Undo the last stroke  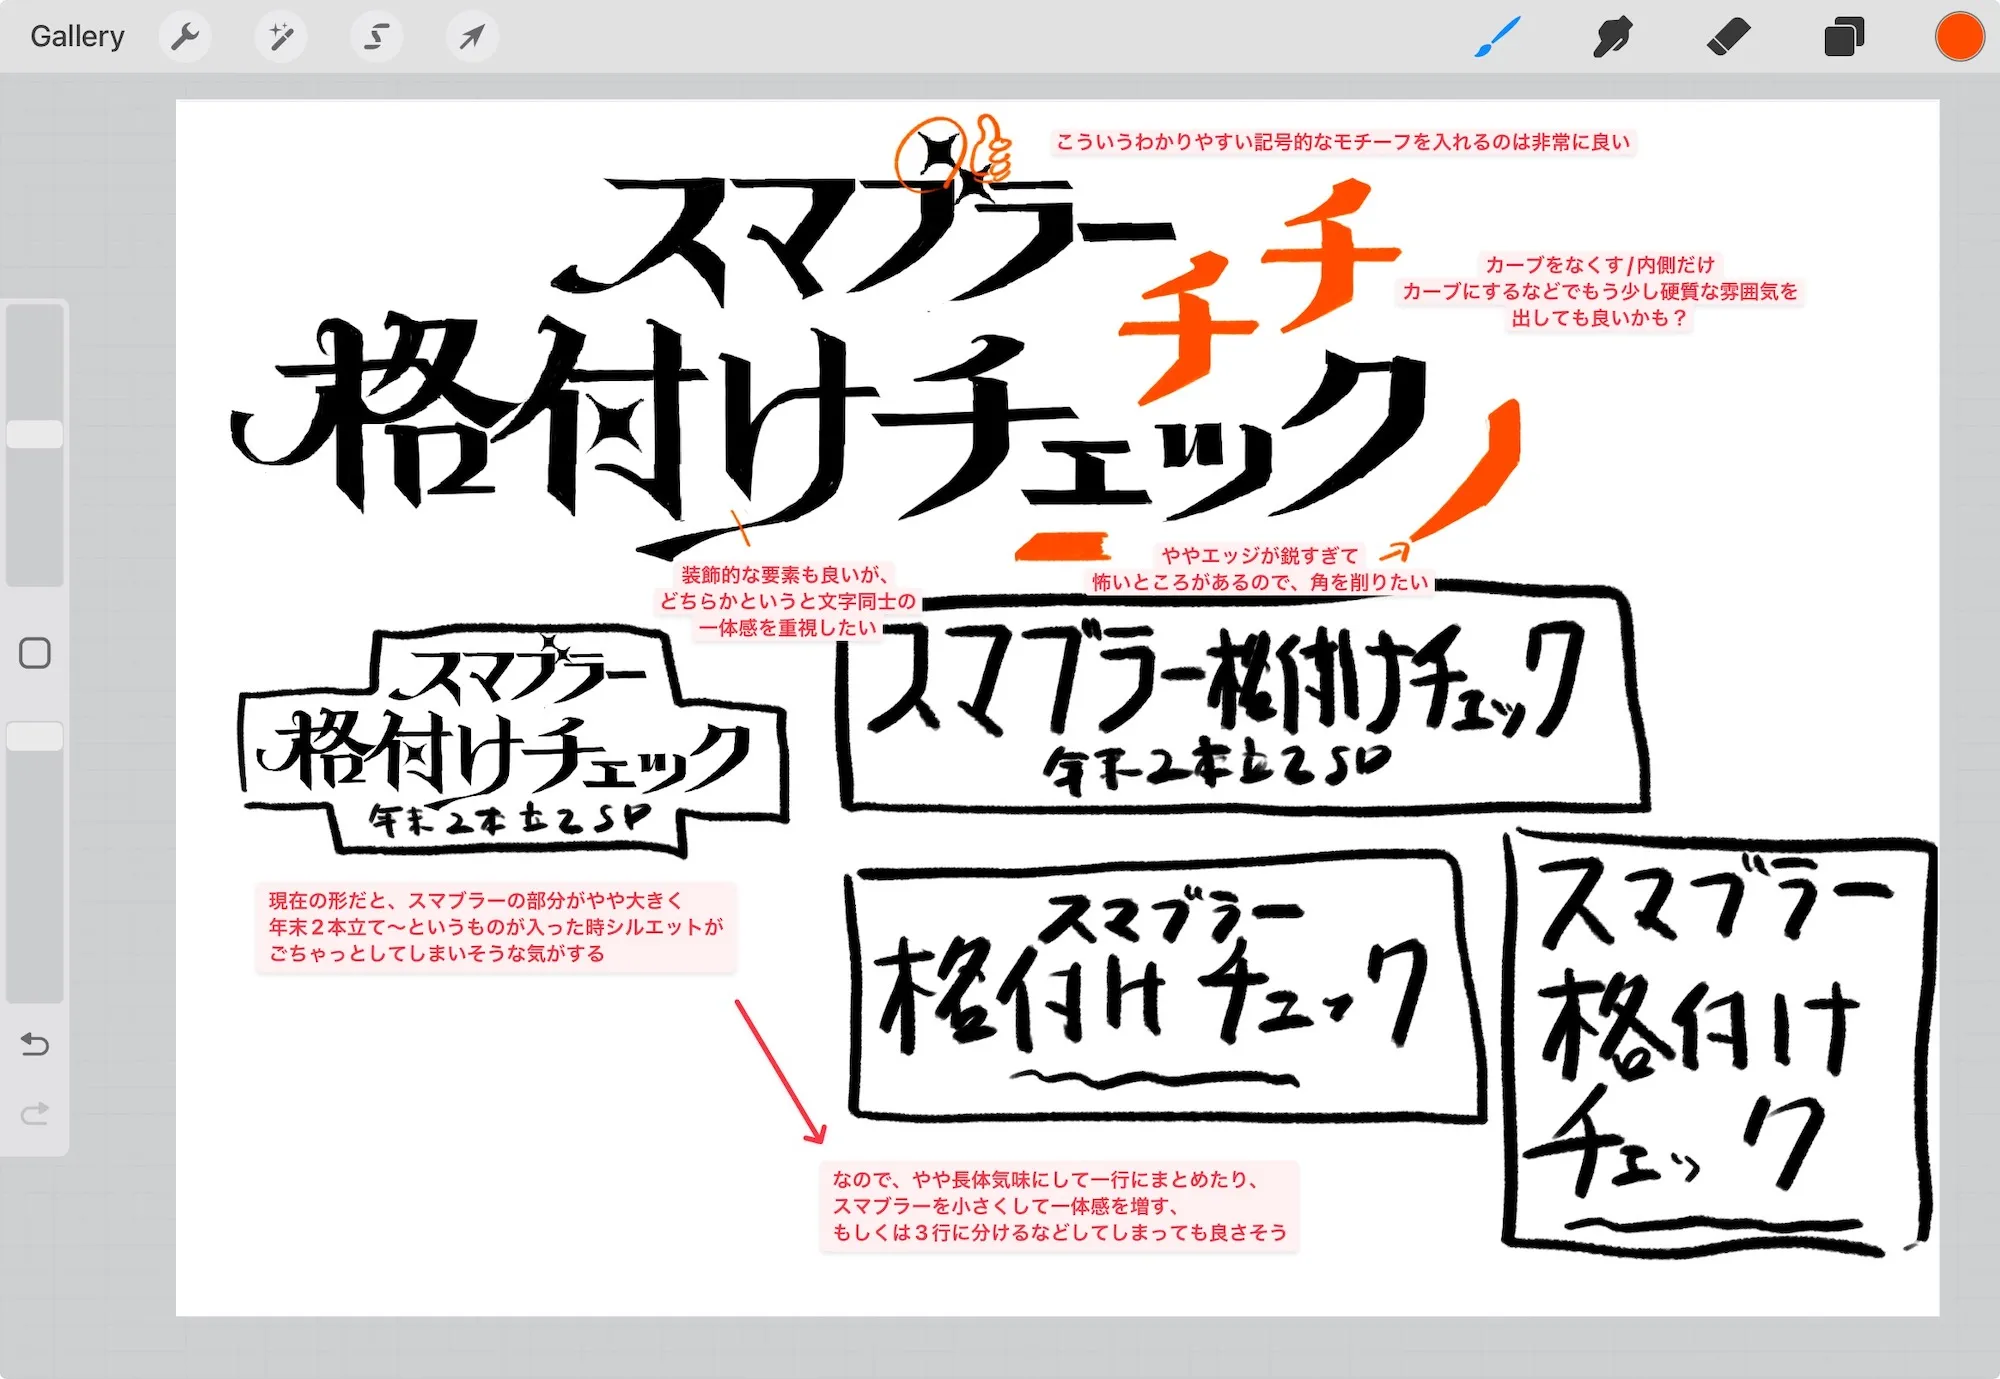tap(36, 1044)
